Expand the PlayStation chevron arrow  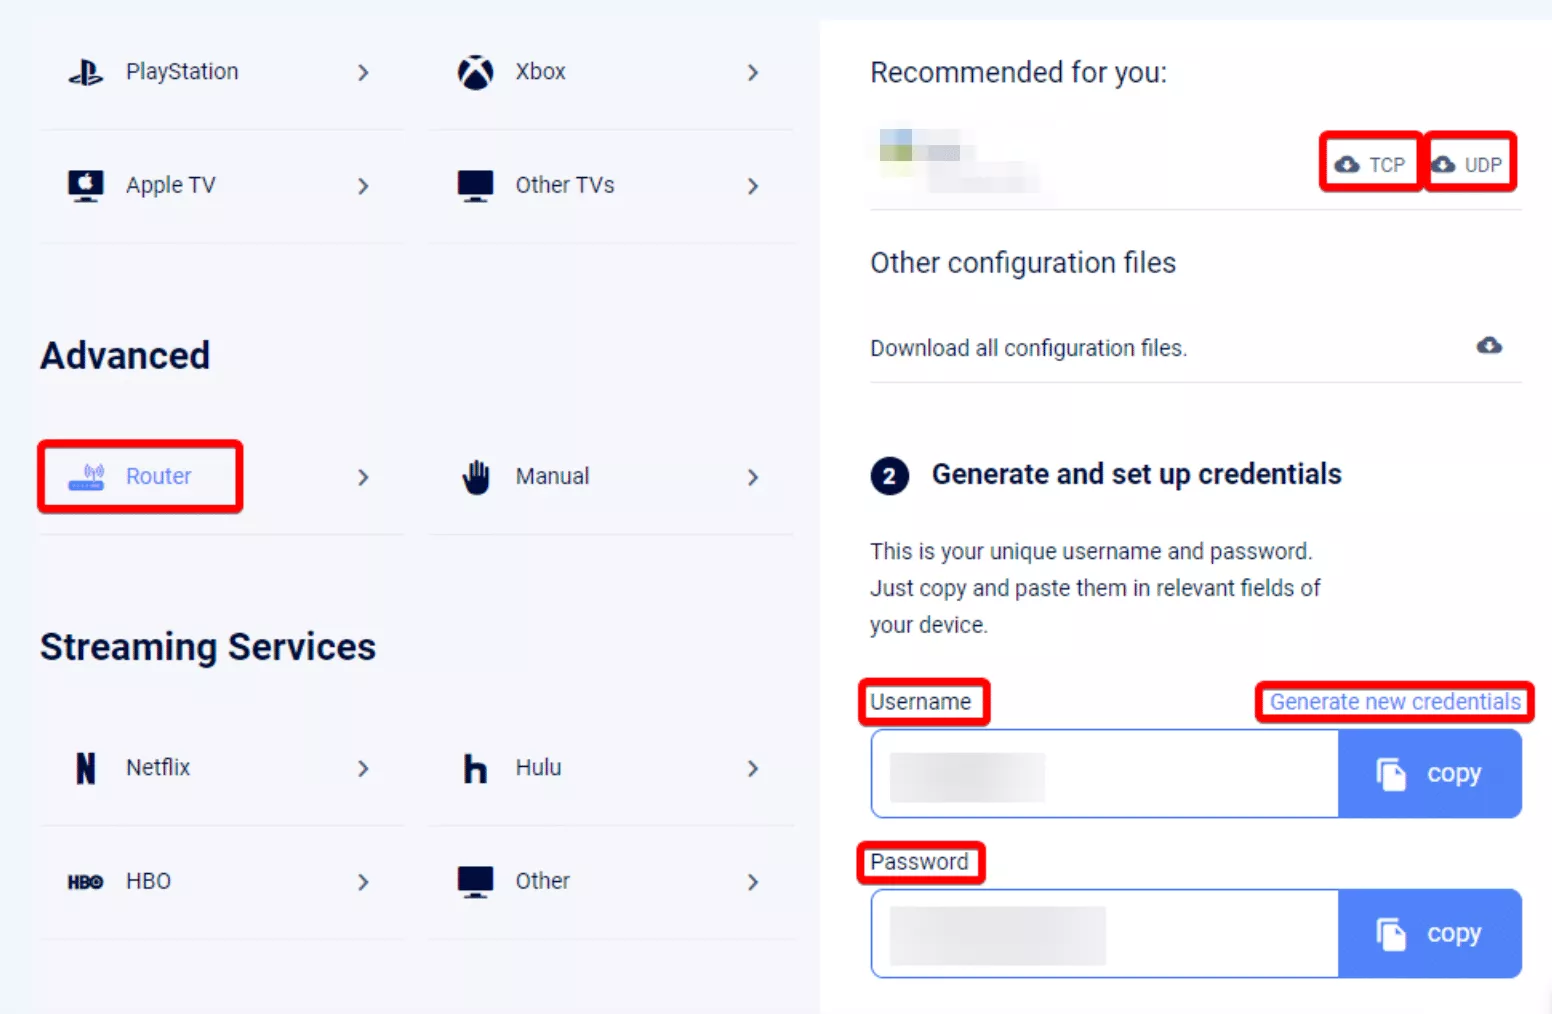[x=363, y=72]
